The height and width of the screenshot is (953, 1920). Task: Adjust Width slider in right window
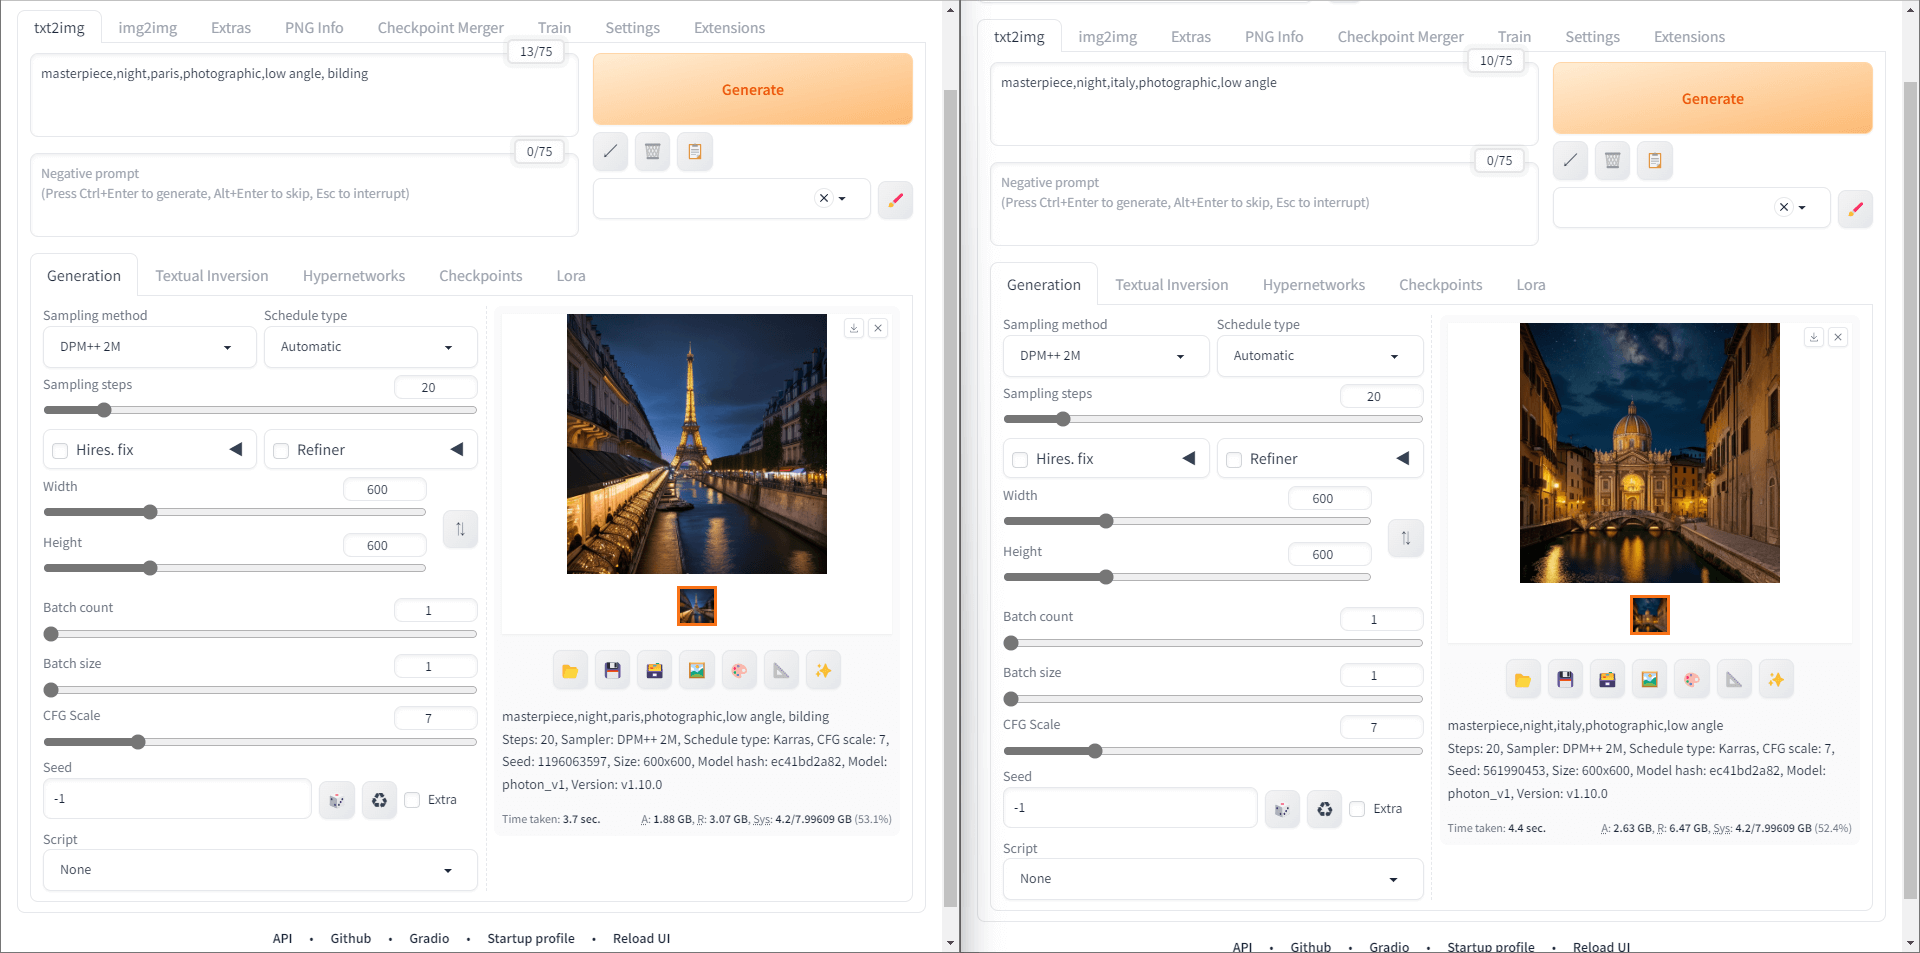click(1187, 521)
